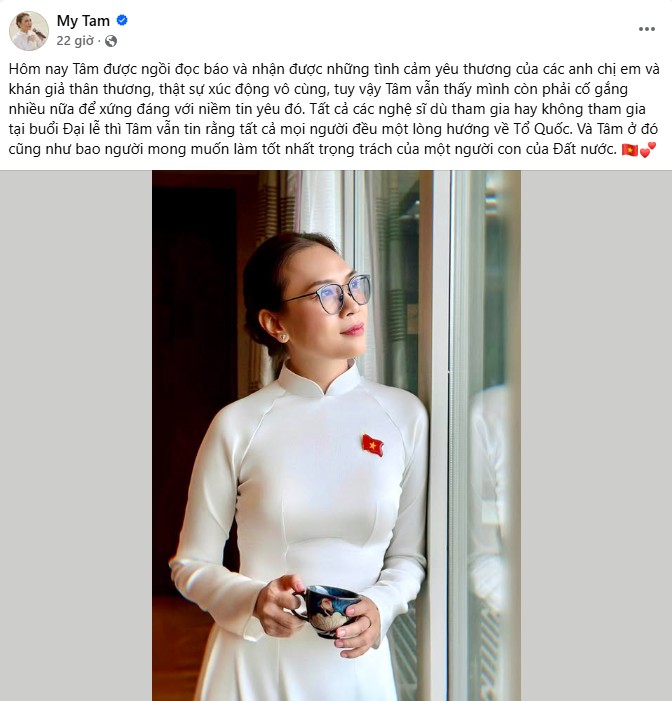Click the two hearts emoji after the flag

pos(647,150)
